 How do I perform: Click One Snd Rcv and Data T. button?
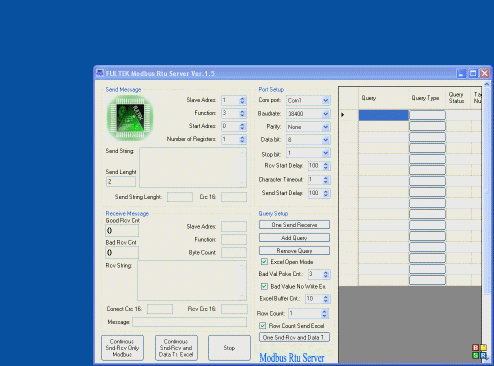pos(294,337)
